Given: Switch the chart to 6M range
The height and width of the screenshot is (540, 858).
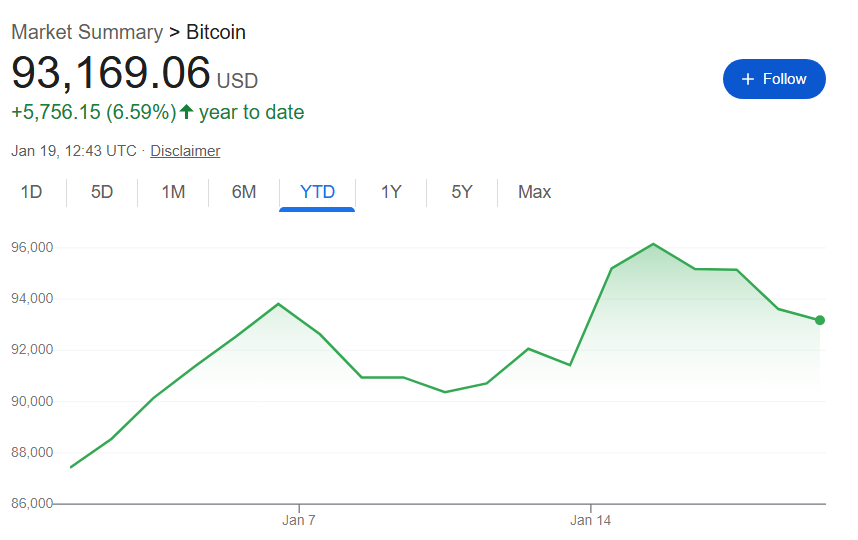Looking at the screenshot, I should click(244, 192).
